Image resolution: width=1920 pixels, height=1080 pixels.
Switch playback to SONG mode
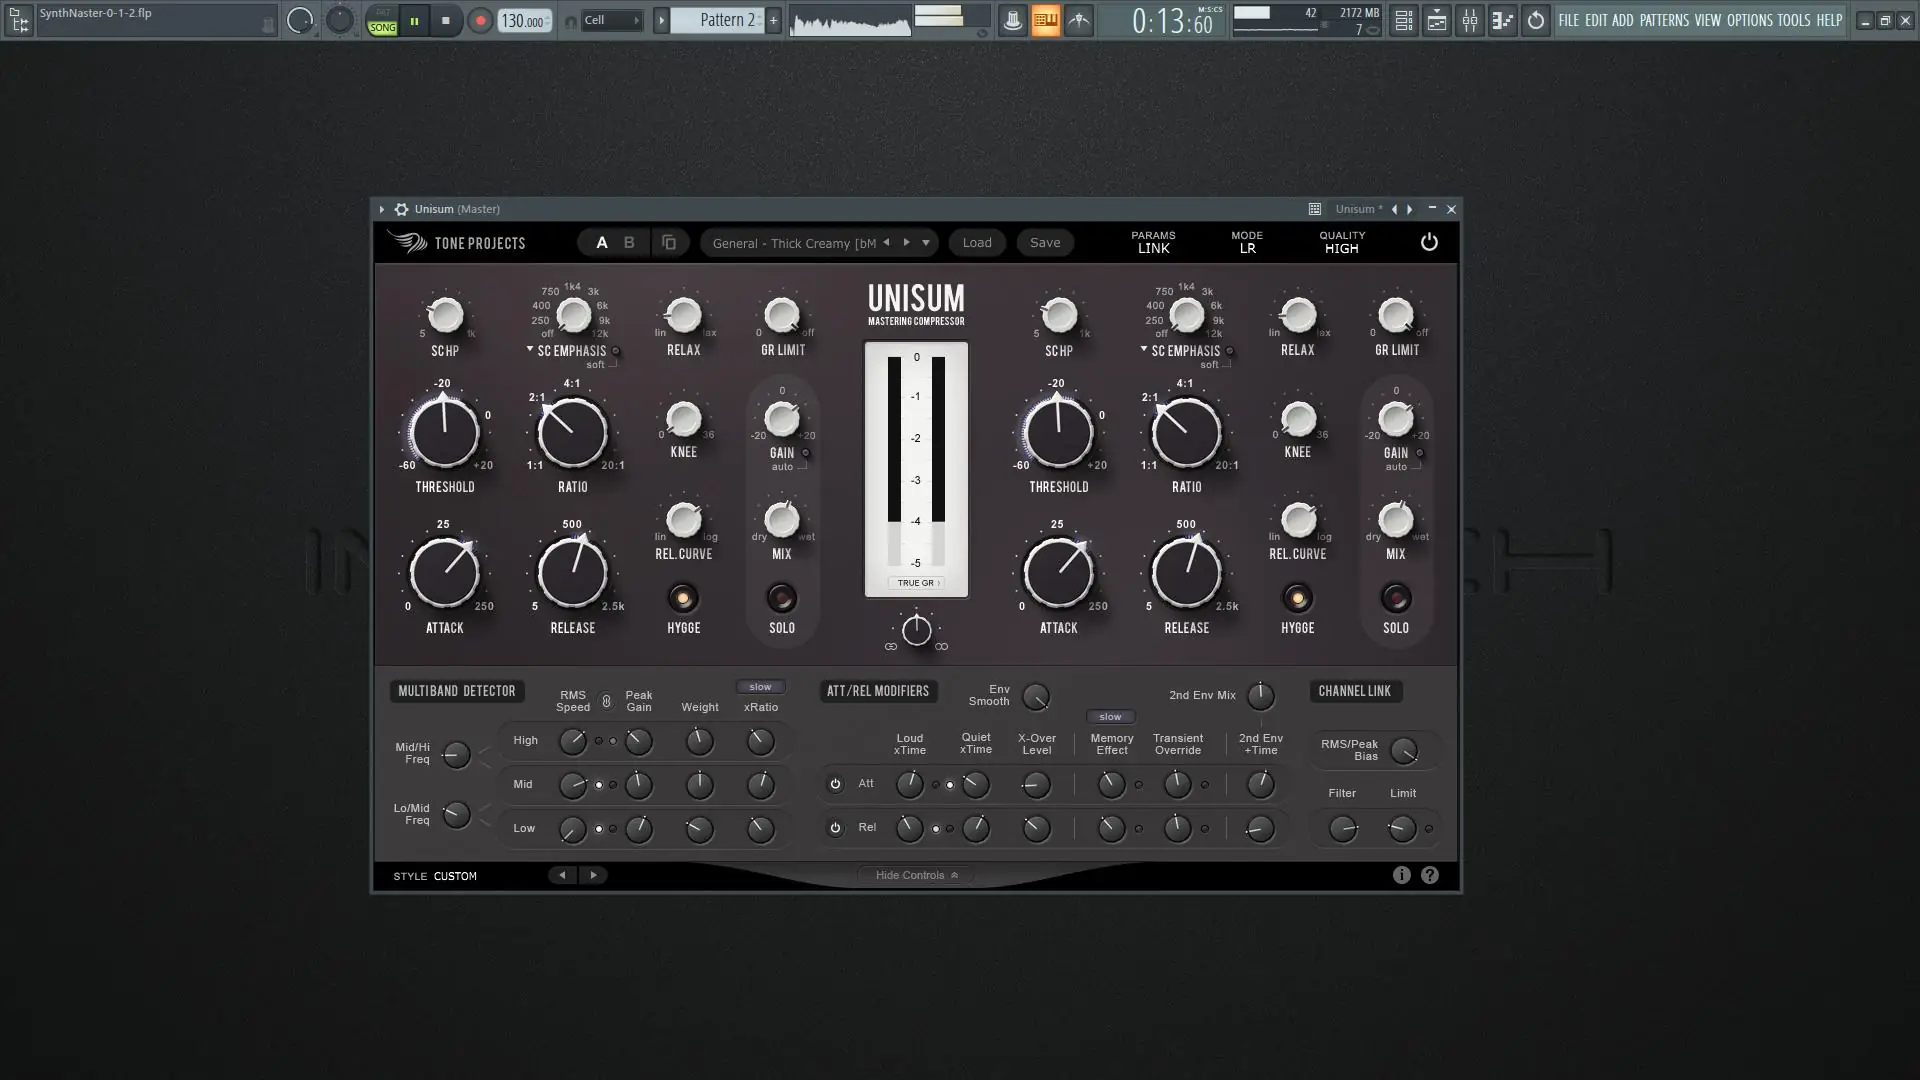click(x=381, y=26)
